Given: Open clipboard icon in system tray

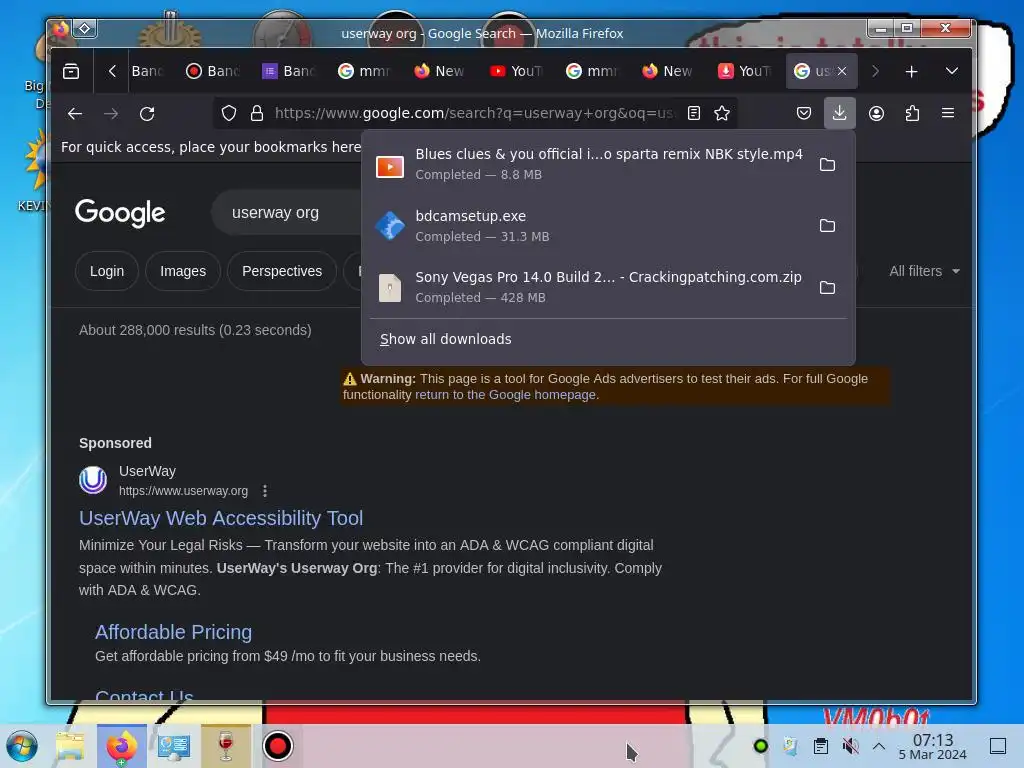Looking at the screenshot, I should [820, 746].
